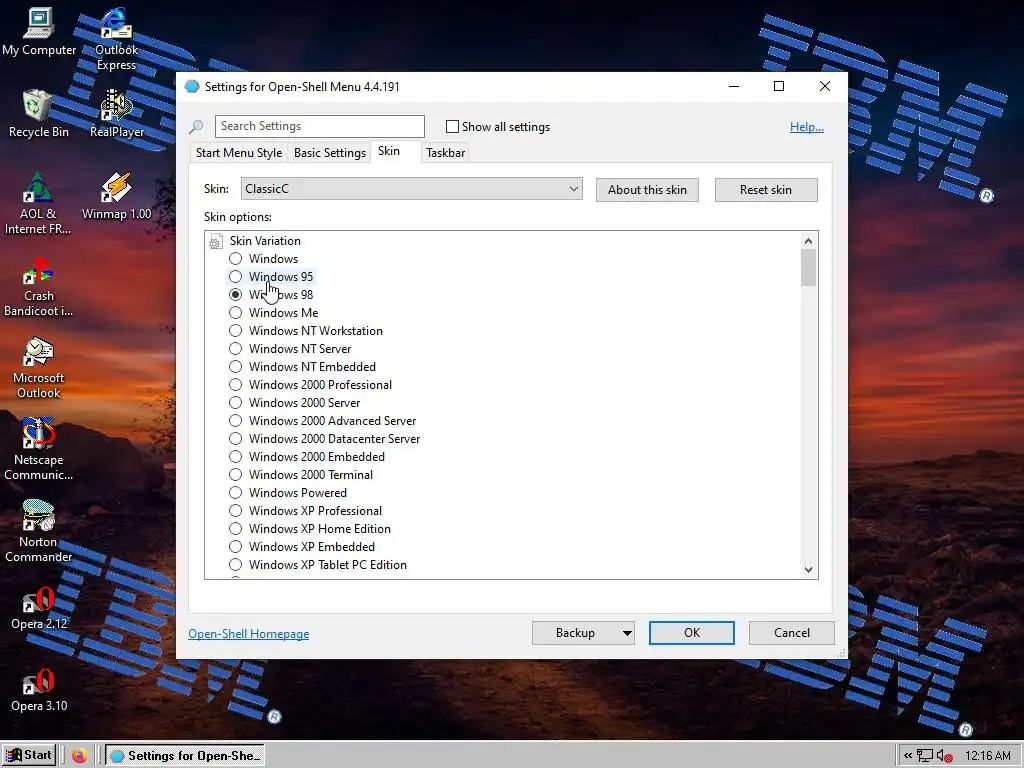Screen dimensions: 1024x768
Task: Click the search magnifier icon in settings
Action: click(x=196, y=127)
